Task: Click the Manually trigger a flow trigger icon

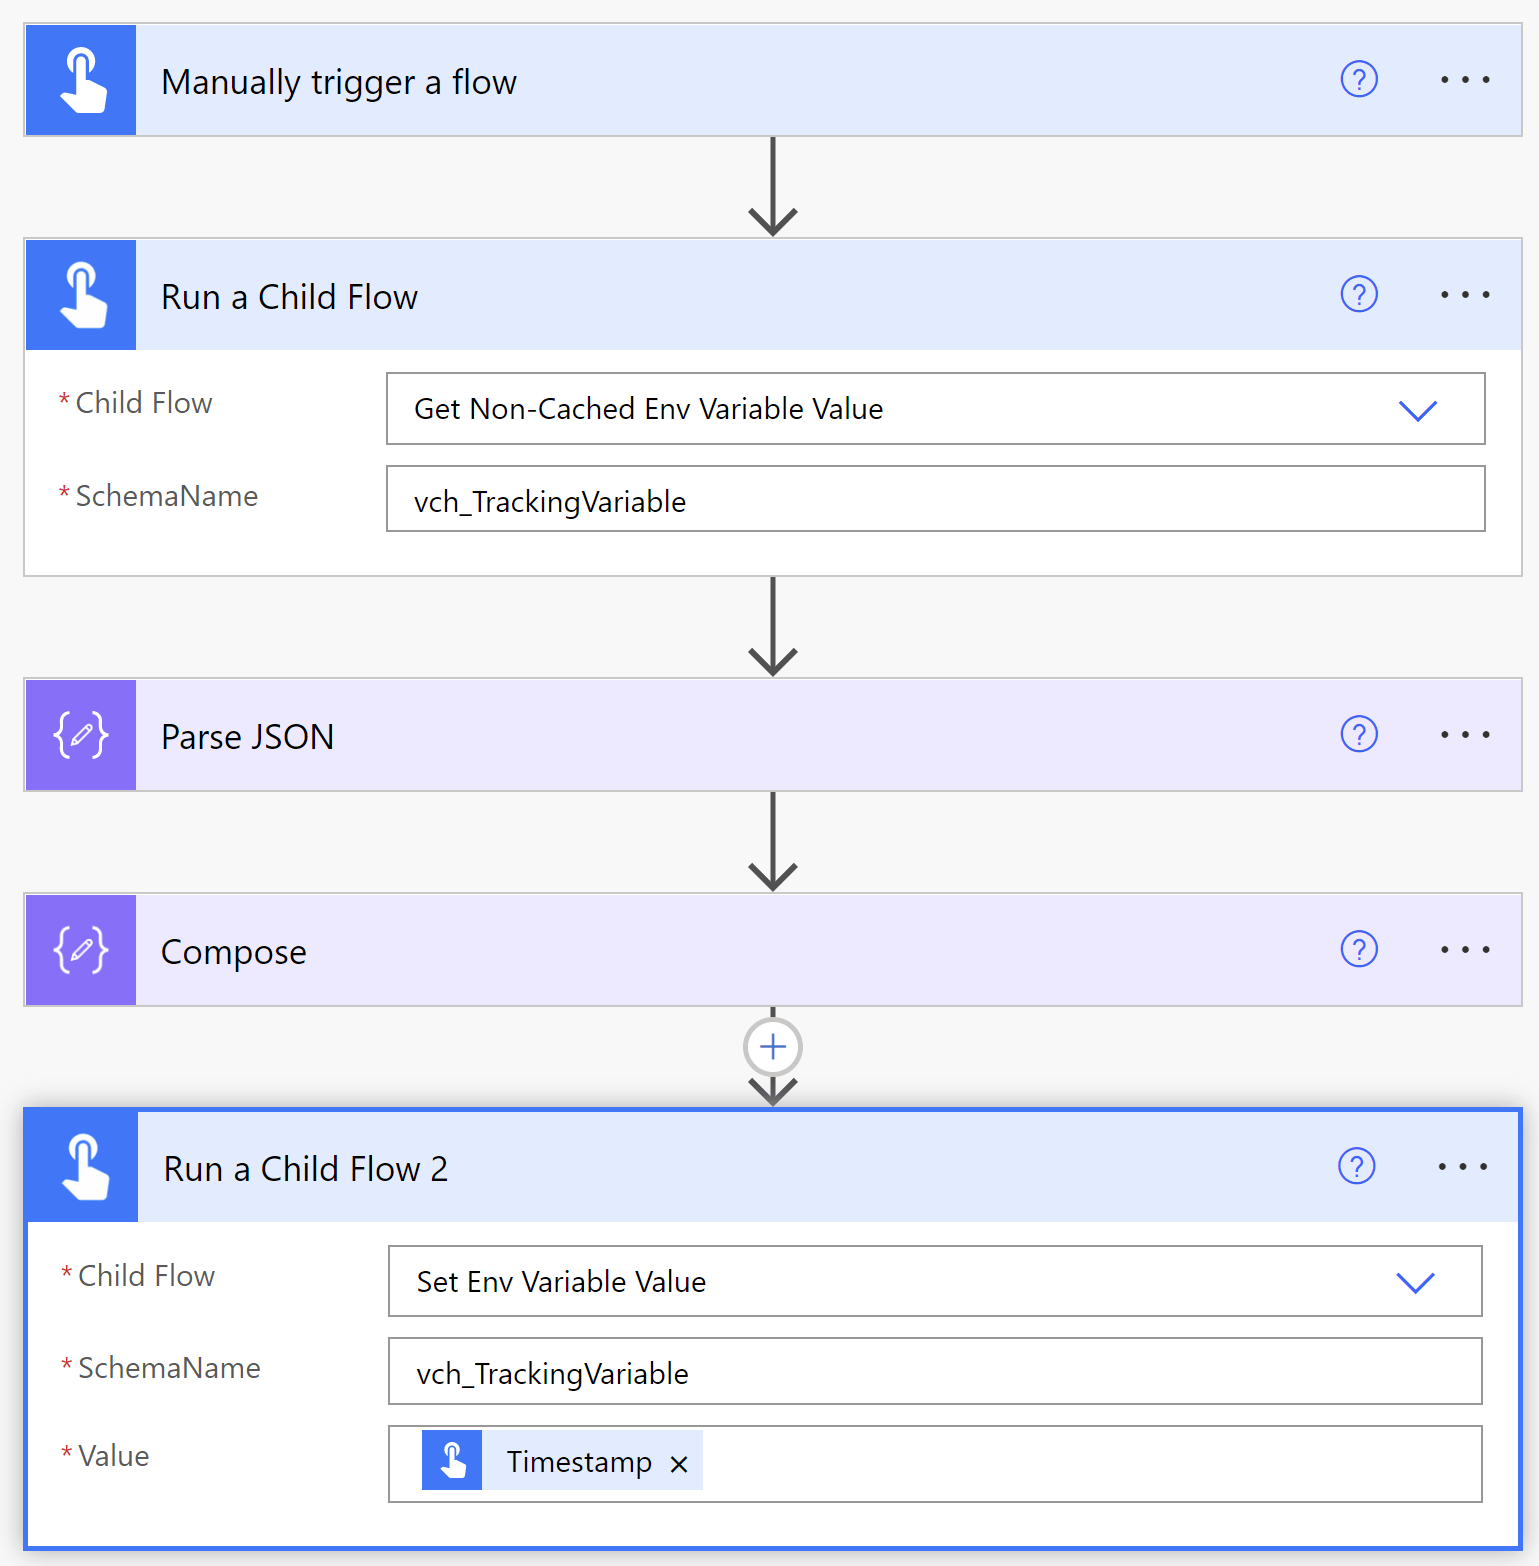Action: [80, 80]
